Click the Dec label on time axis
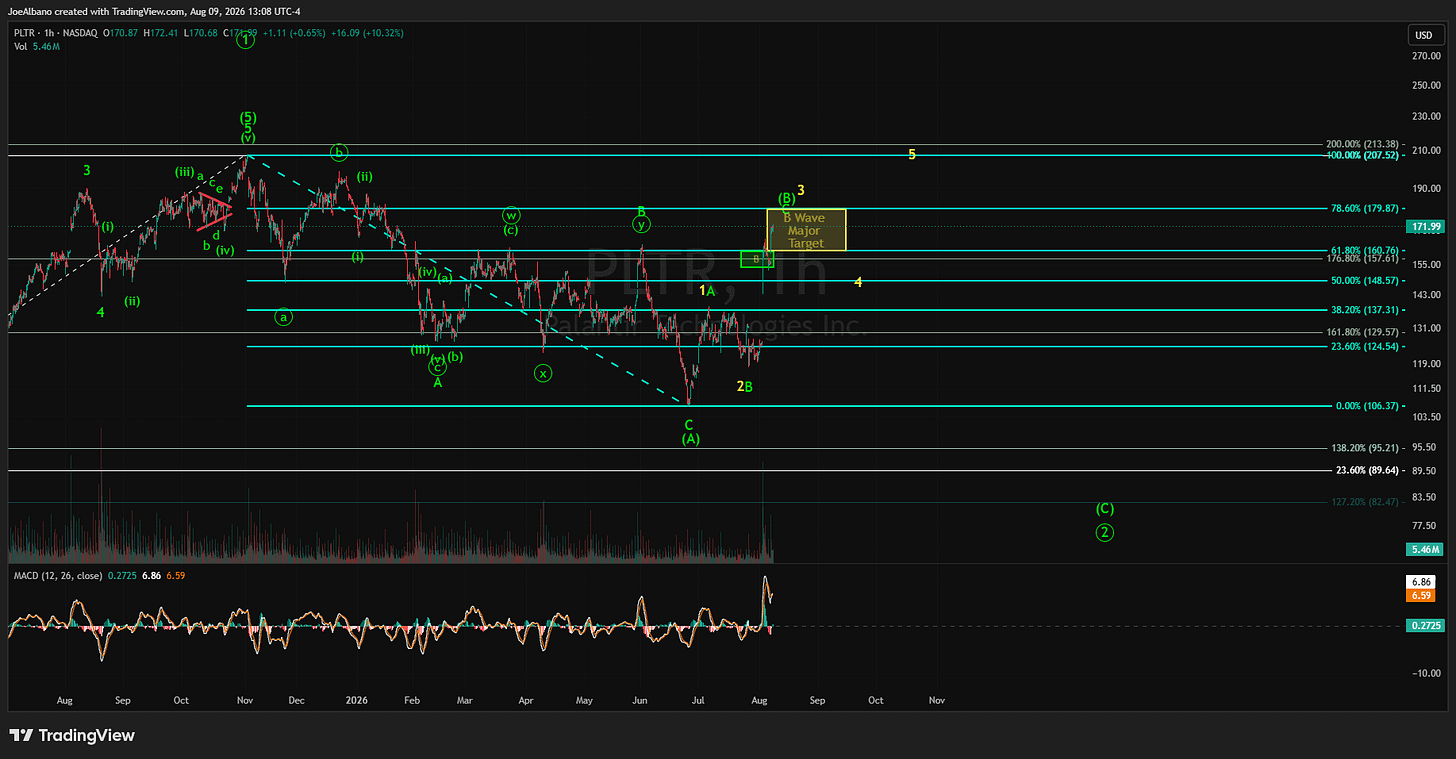1456x759 pixels. (296, 701)
